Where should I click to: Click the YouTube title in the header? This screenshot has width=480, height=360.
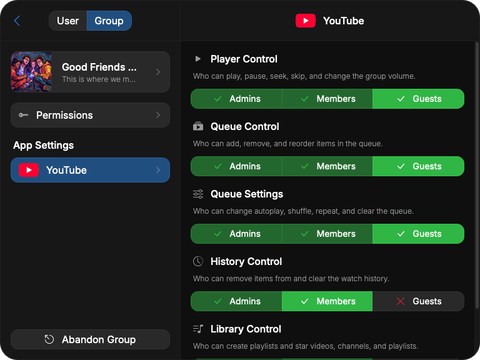click(x=343, y=21)
